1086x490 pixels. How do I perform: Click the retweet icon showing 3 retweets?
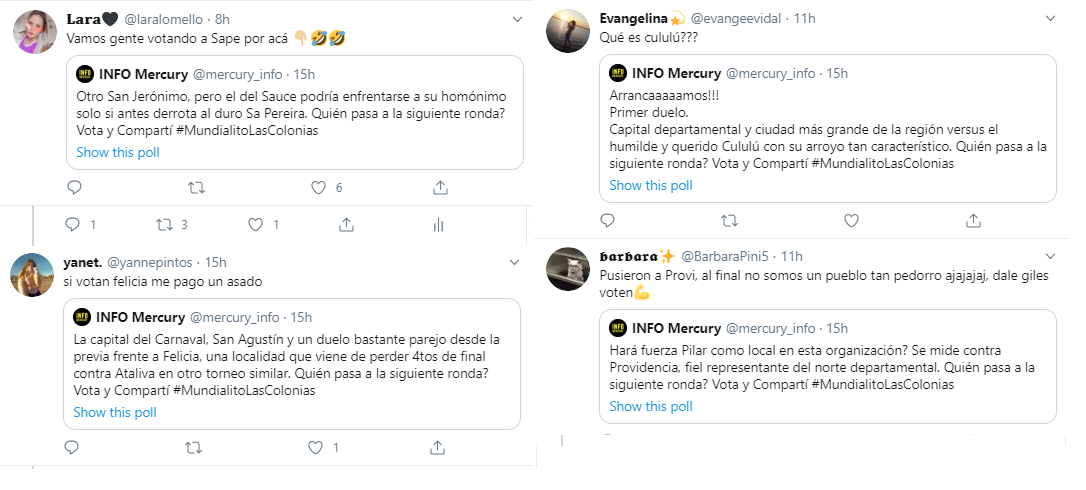(163, 224)
